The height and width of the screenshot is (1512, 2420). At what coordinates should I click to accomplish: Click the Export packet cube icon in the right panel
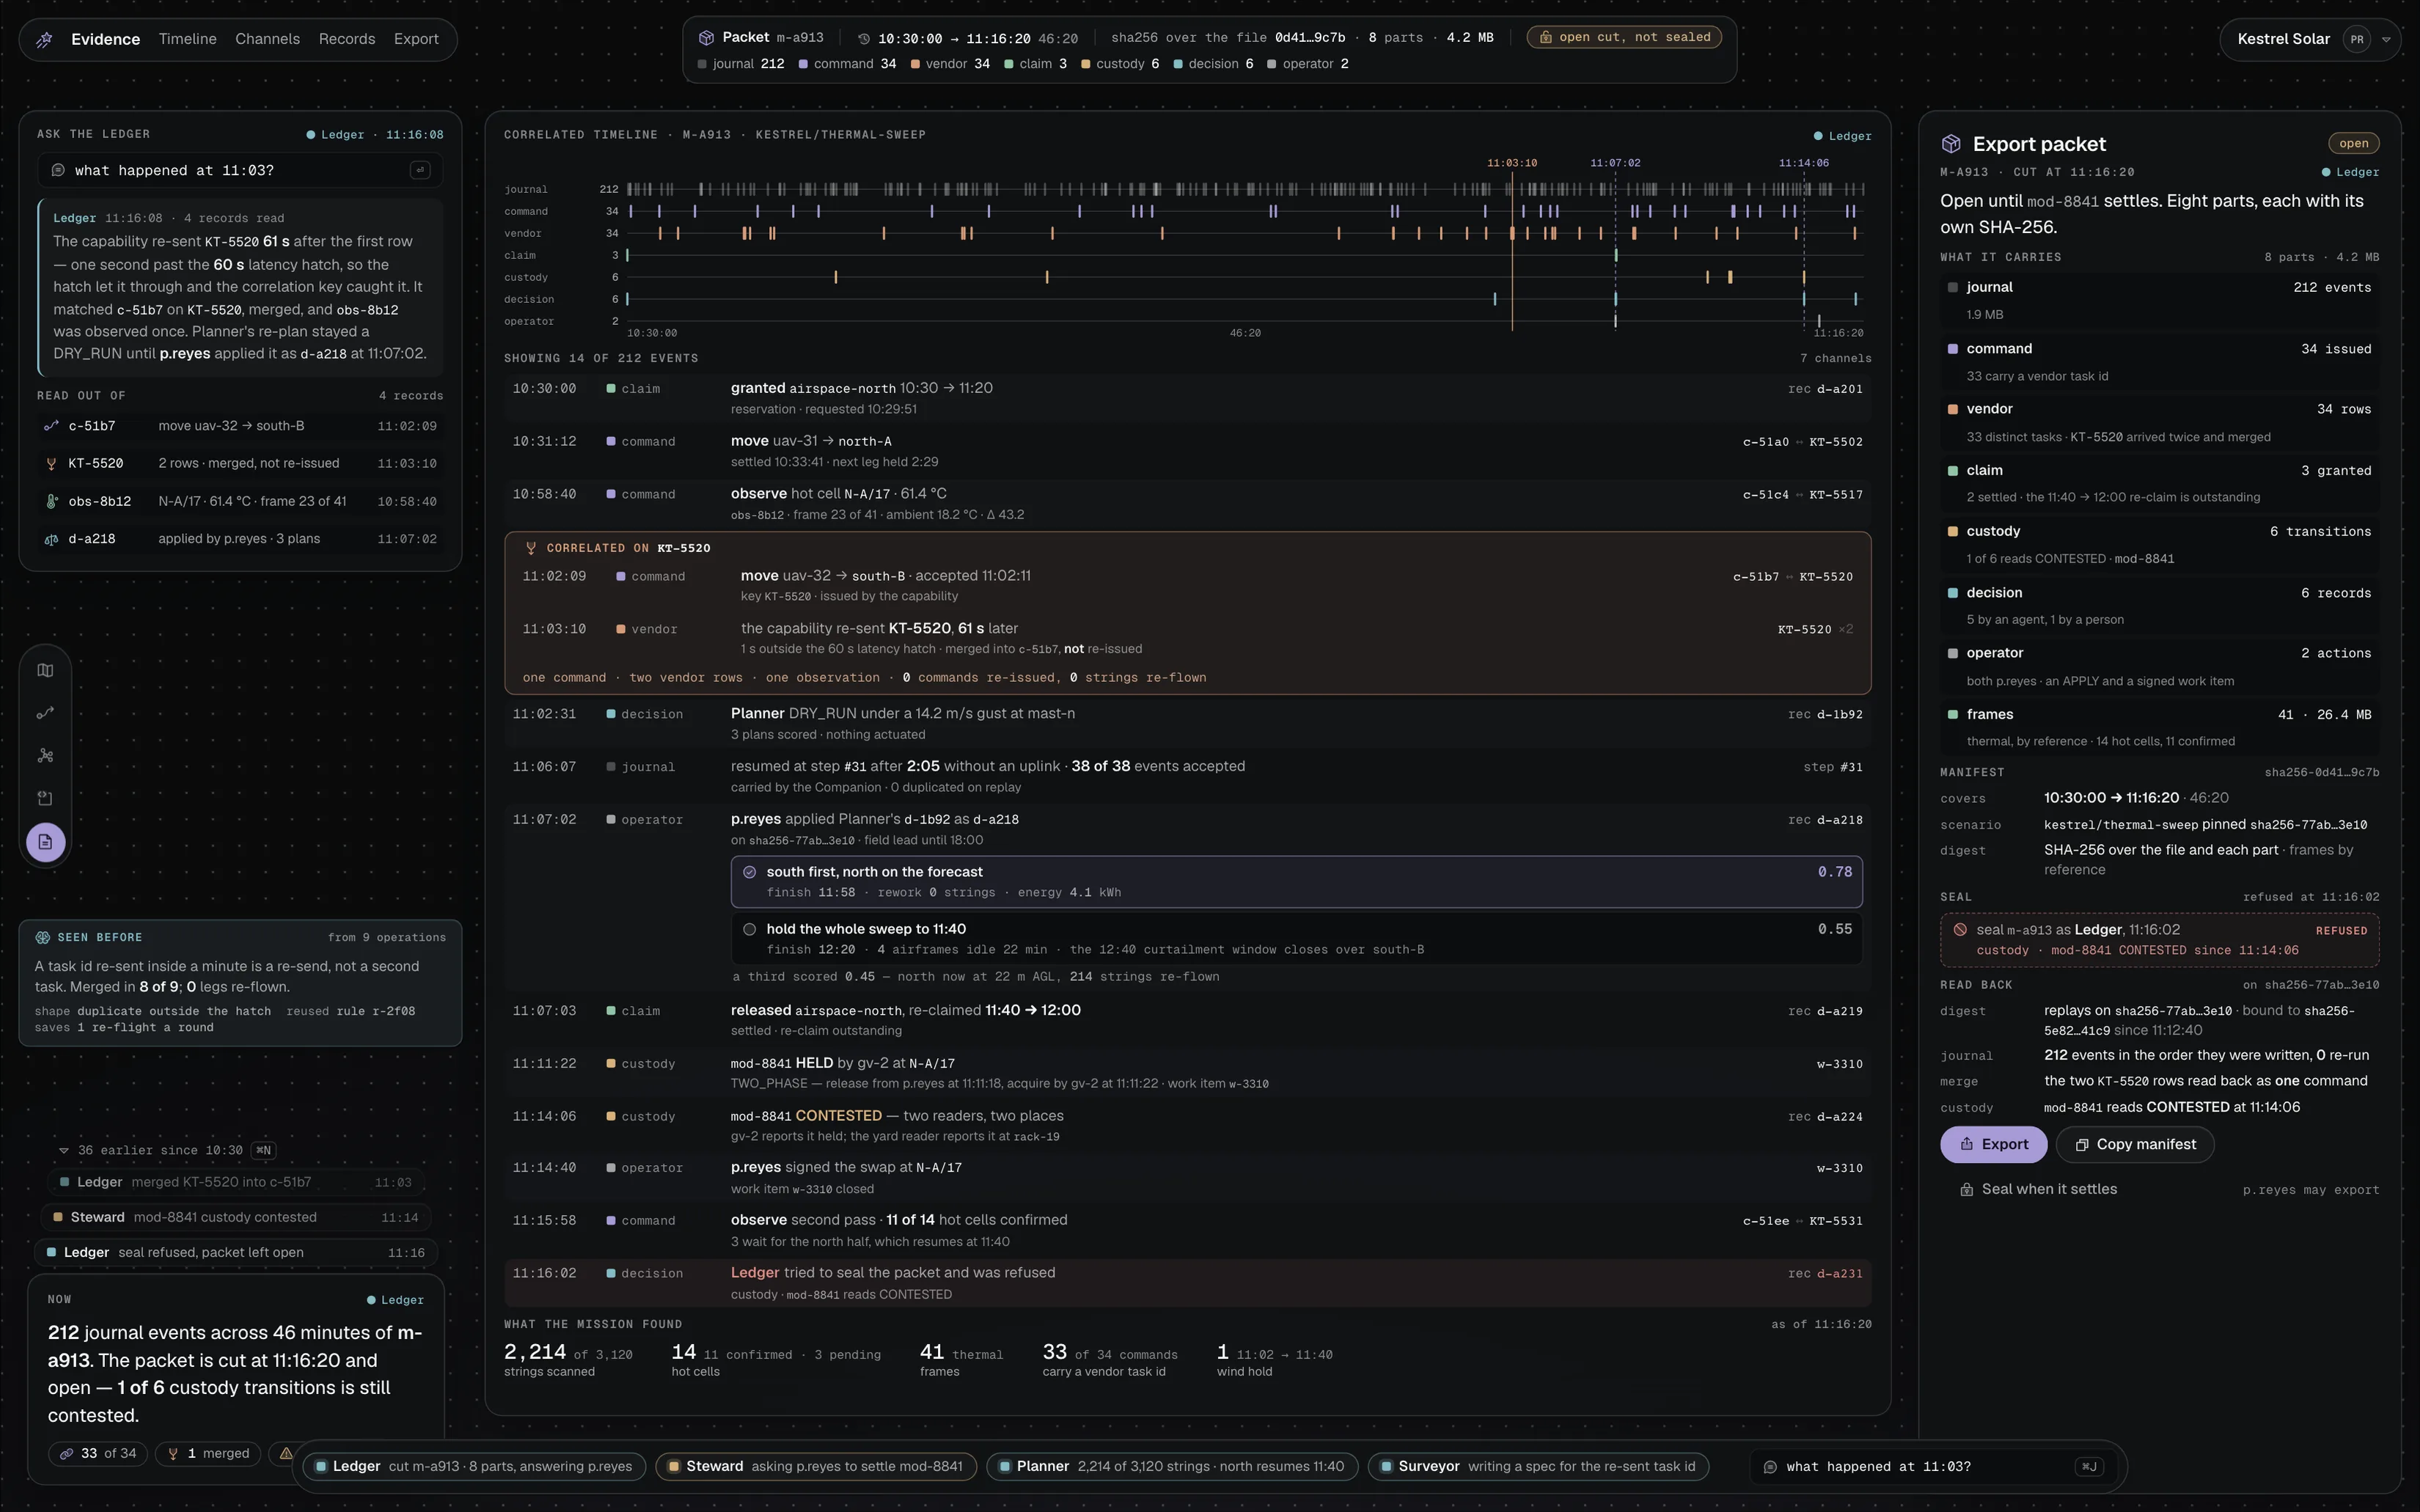point(1951,144)
